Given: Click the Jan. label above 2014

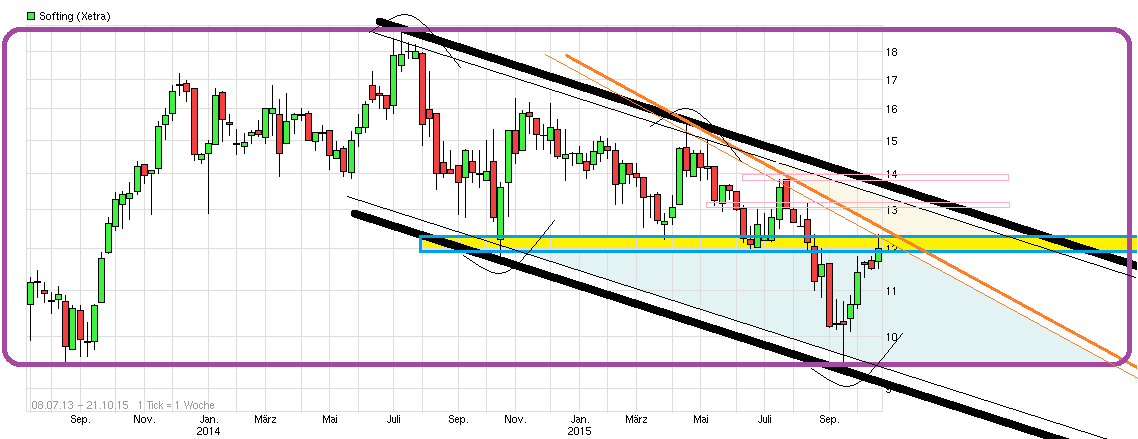Looking at the screenshot, I should click(208, 419).
